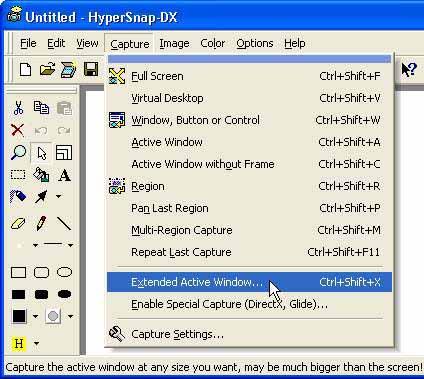This screenshot has width=424, height=379.
Task: Click the black foreground color swatch
Action: [x=19, y=316]
